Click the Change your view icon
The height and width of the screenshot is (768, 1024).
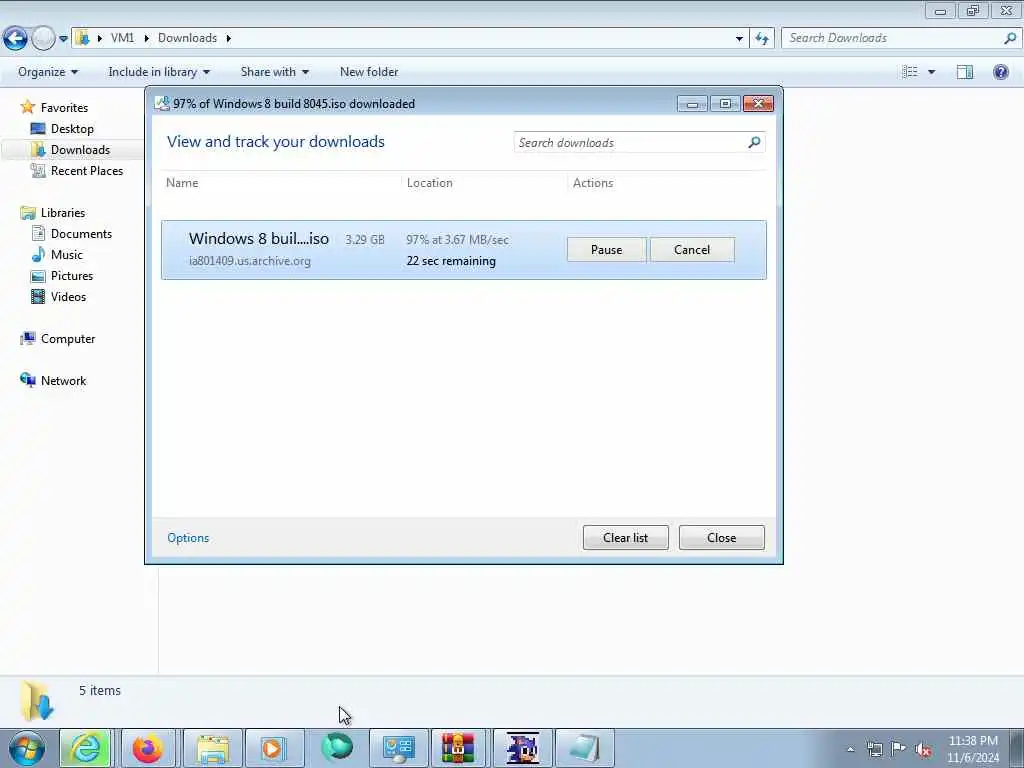click(910, 72)
